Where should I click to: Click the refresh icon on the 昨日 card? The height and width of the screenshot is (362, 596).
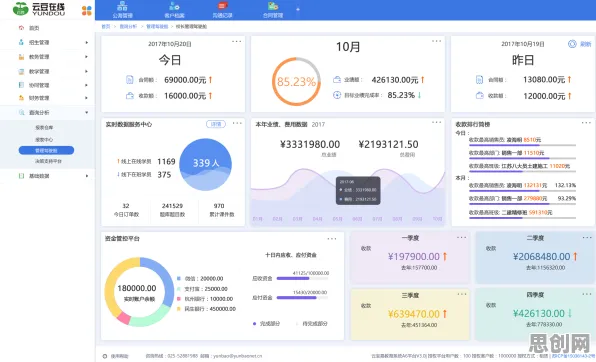pos(572,44)
